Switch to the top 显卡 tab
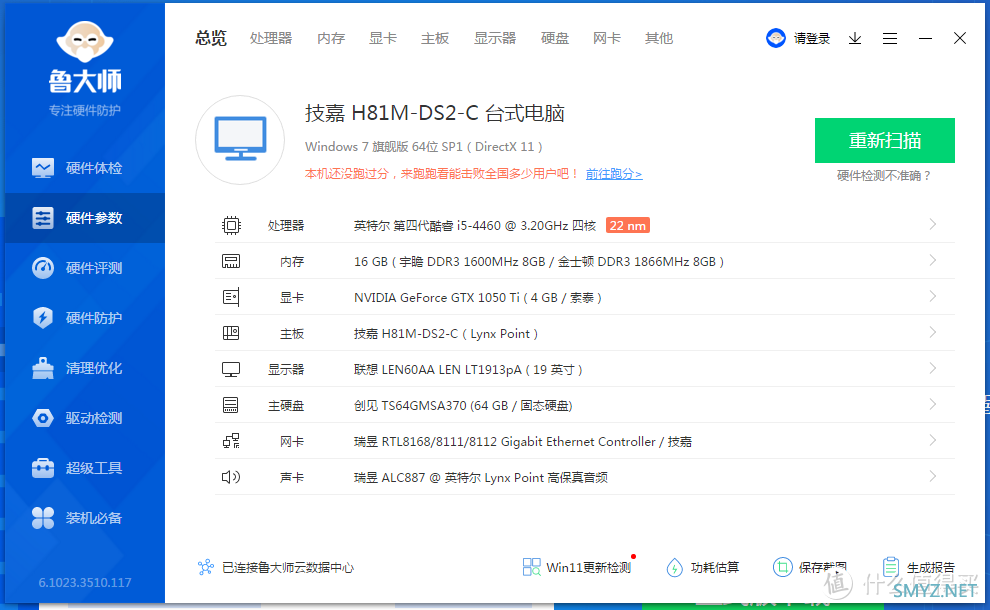 pyautogui.click(x=383, y=39)
